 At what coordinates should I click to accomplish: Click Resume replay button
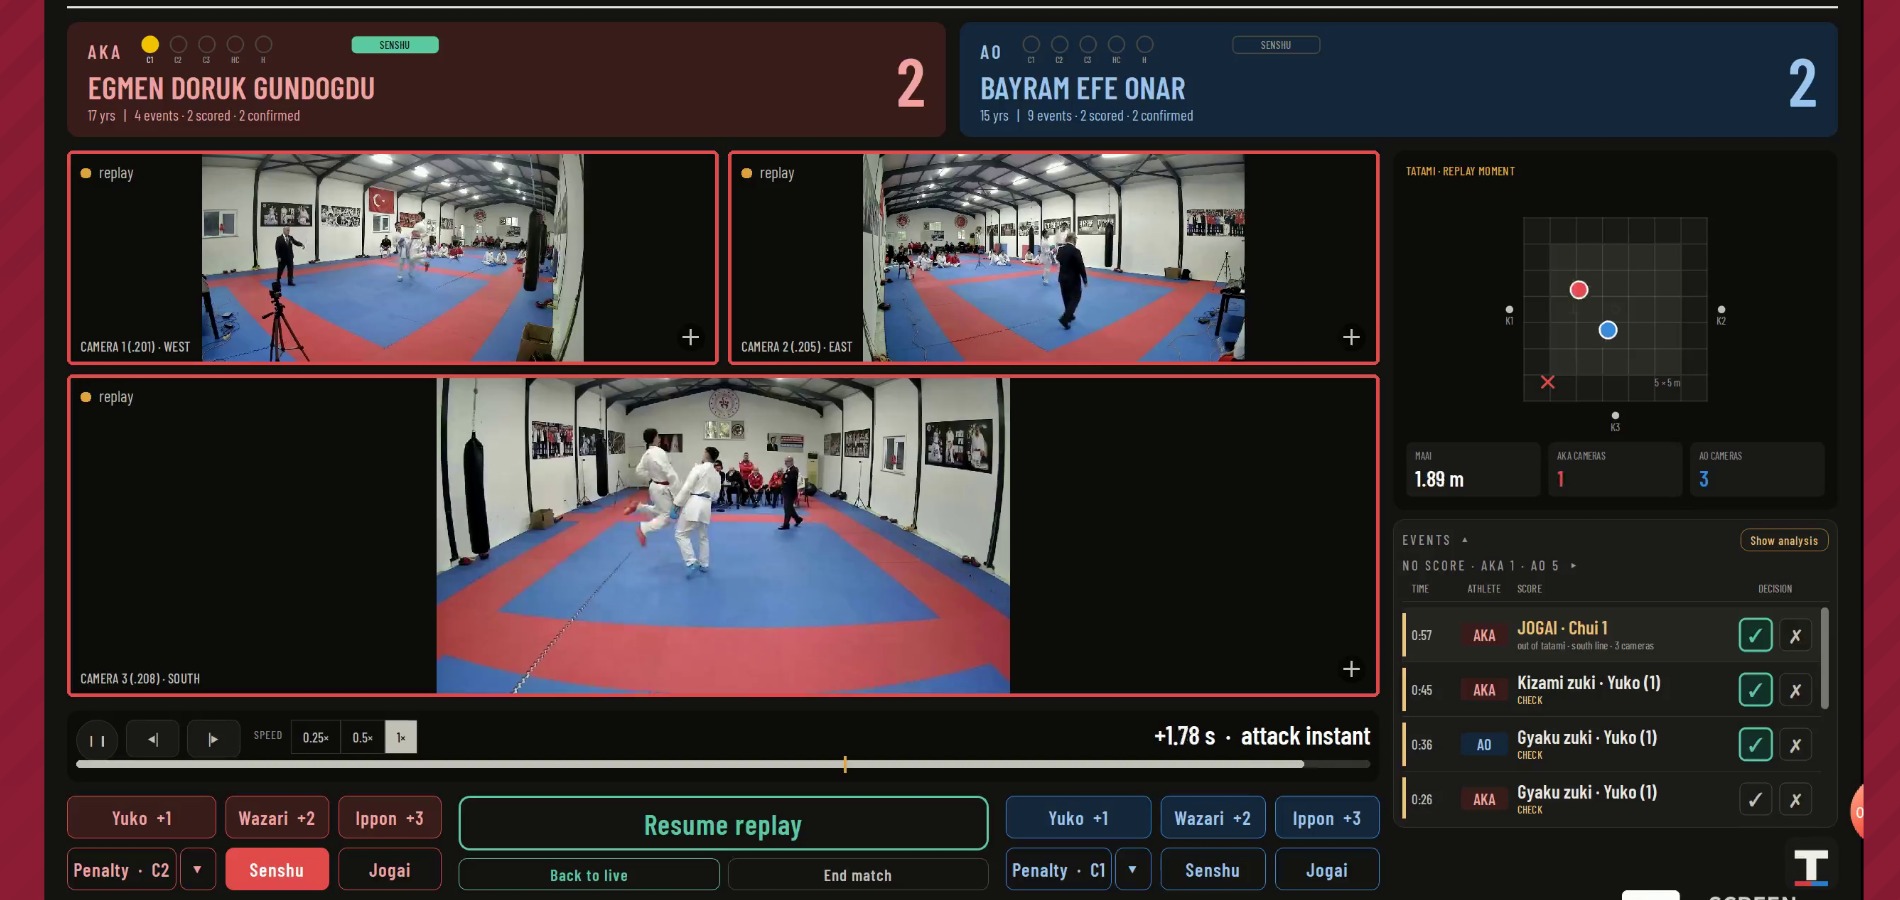(x=723, y=824)
